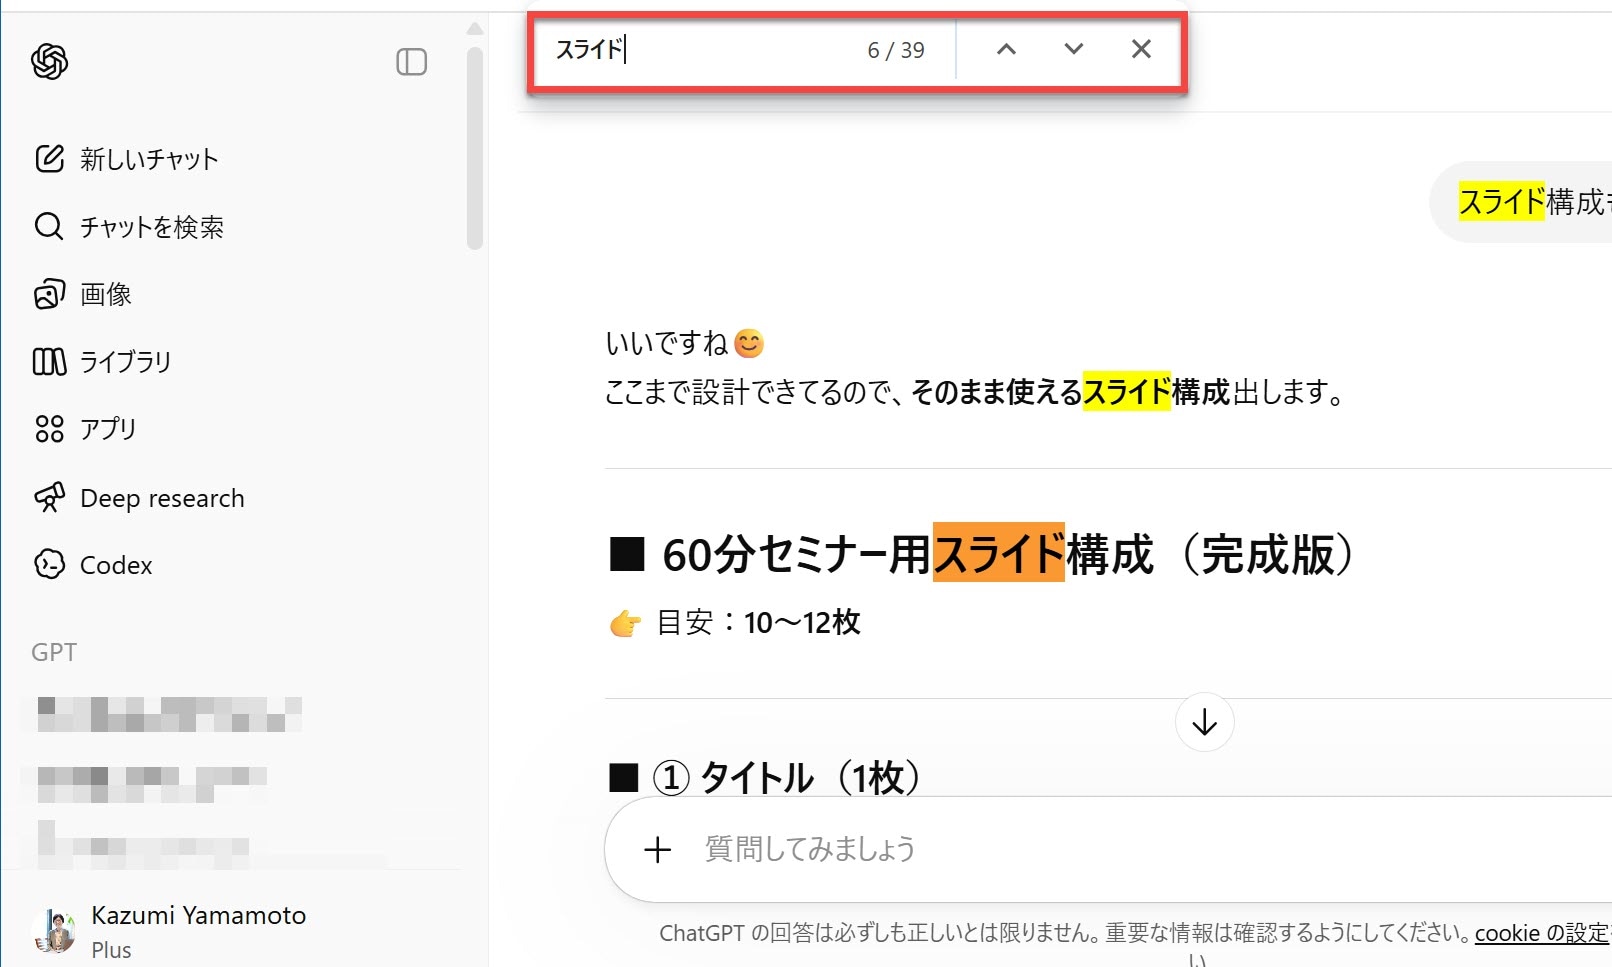Click the sidebar vertical scrollbar
The image size is (1612, 967).
475,150
